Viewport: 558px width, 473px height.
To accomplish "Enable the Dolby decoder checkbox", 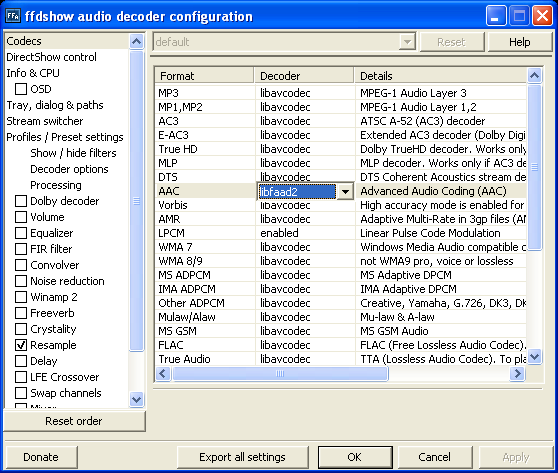I will point(21,201).
